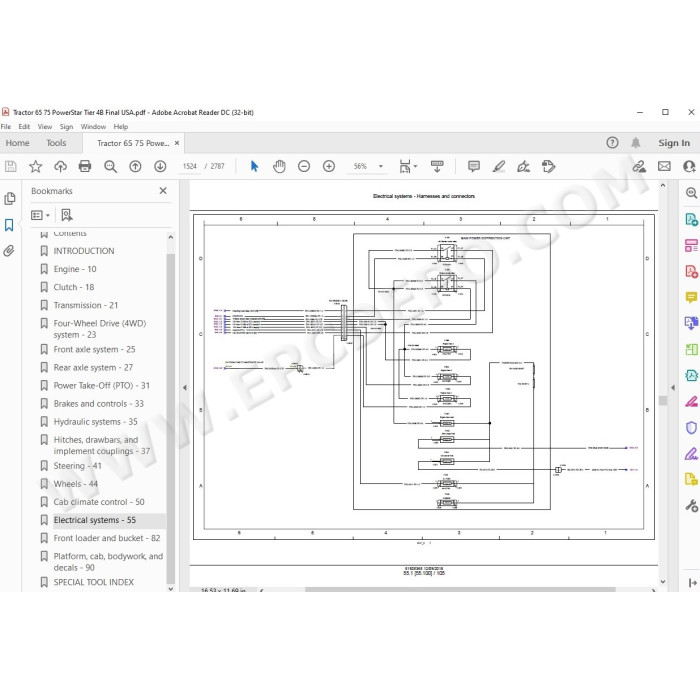The image size is (700, 700).
Task: Open the Hydraulic systems - 35 bookmark
Action: point(96,422)
